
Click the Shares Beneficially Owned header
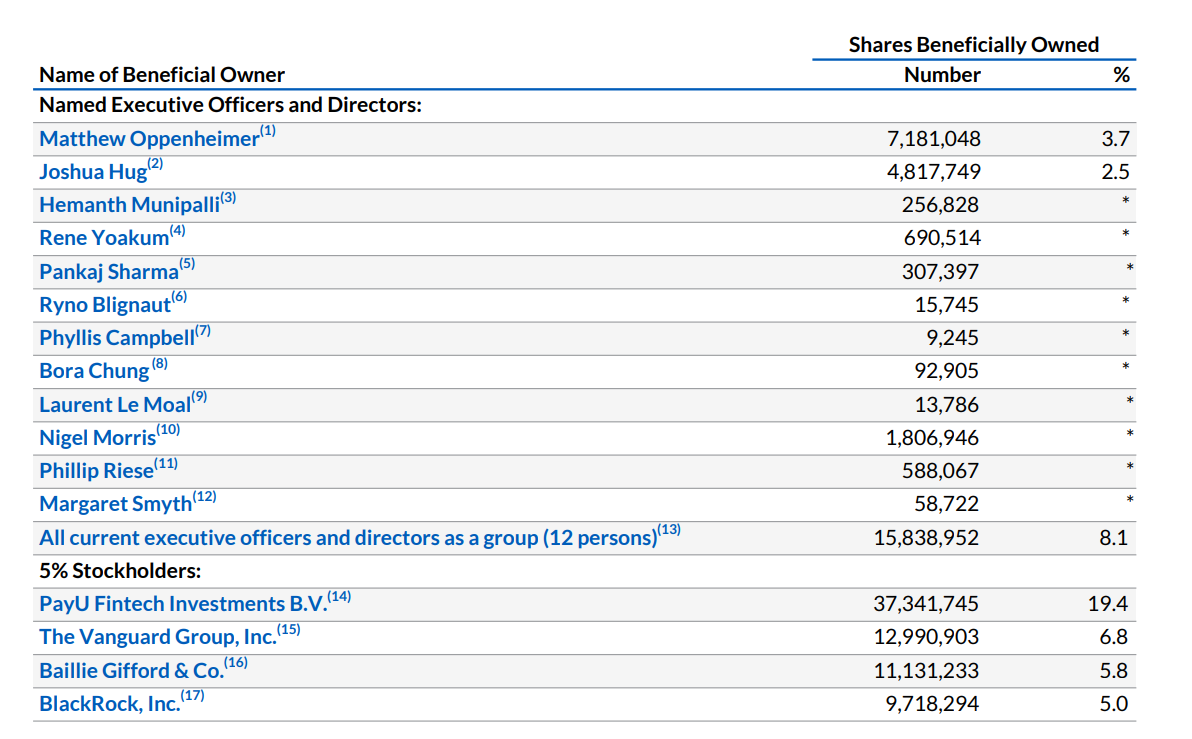click(974, 45)
